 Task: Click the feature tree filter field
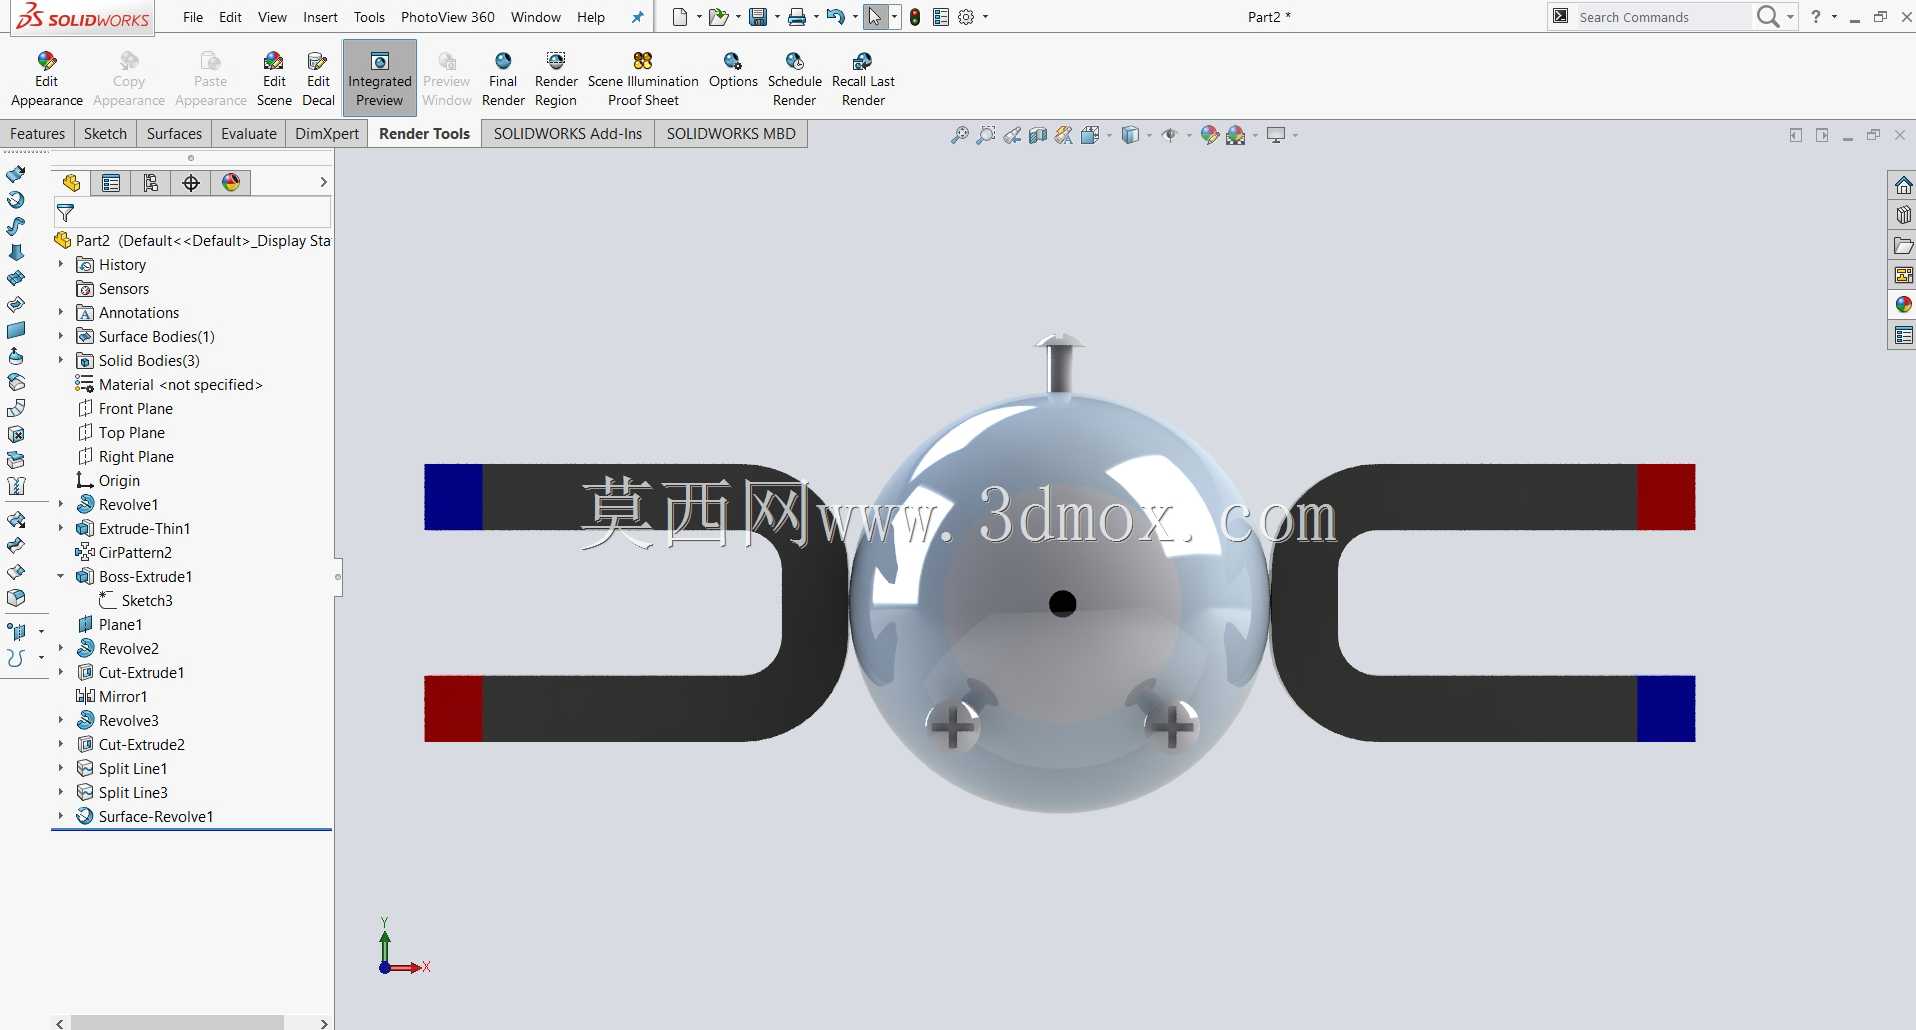pos(192,212)
